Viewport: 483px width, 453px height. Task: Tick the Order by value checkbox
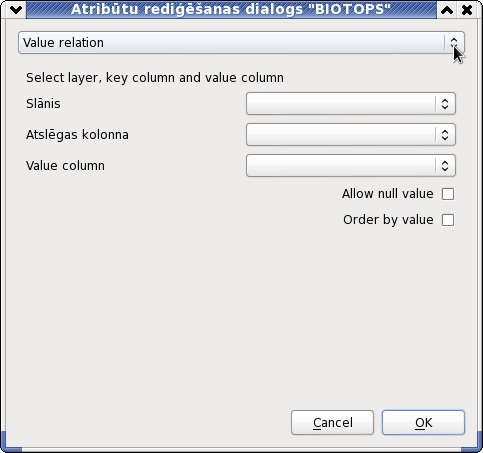pyautogui.click(x=448, y=220)
